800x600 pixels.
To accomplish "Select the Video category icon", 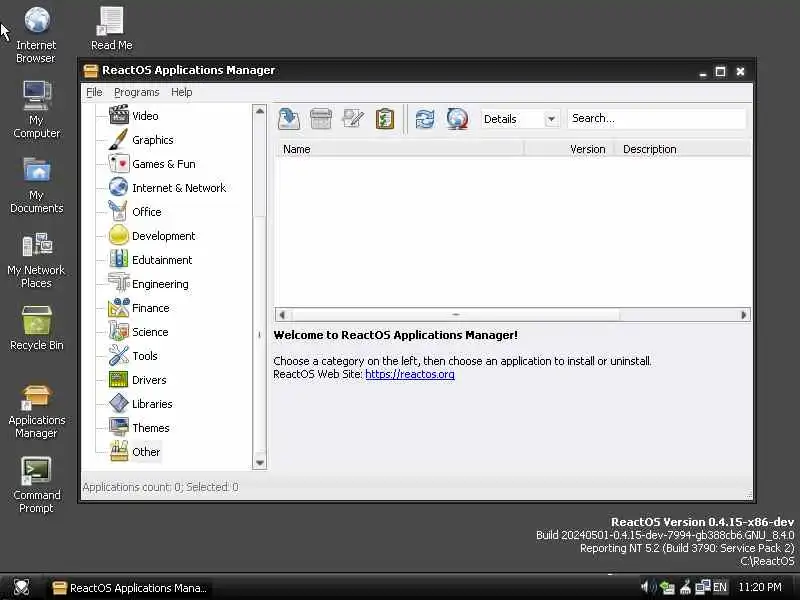I will 118,115.
